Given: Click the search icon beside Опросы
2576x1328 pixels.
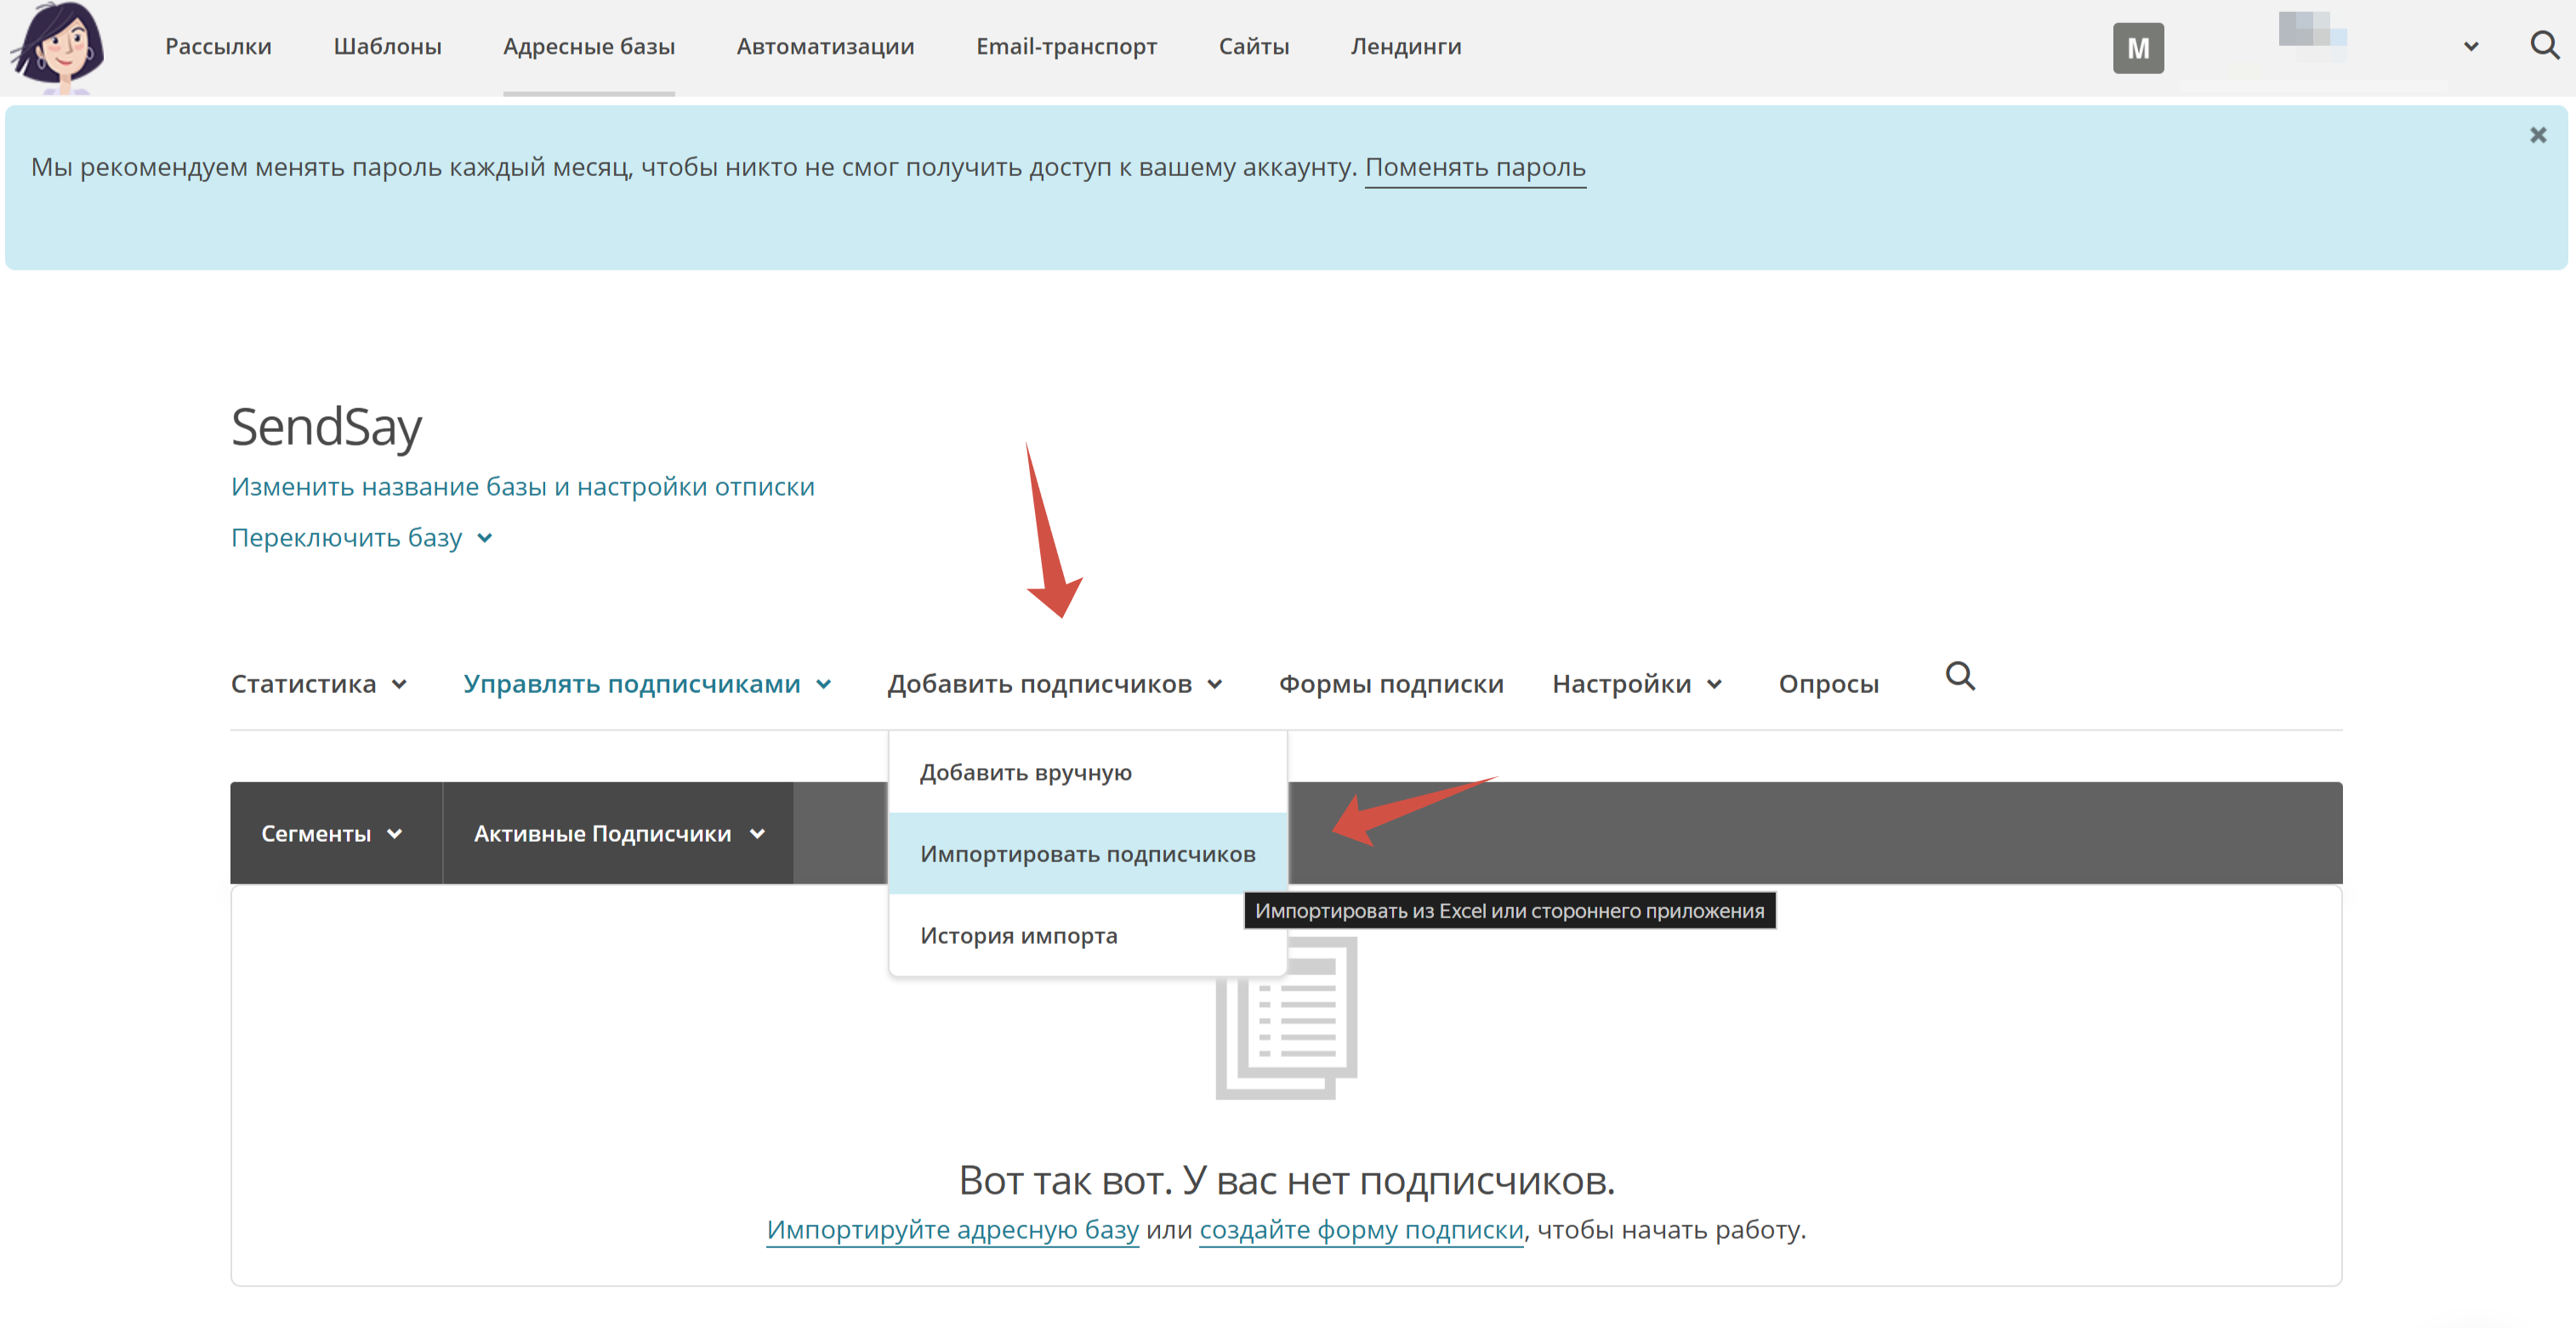Looking at the screenshot, I should (1960, 677).
